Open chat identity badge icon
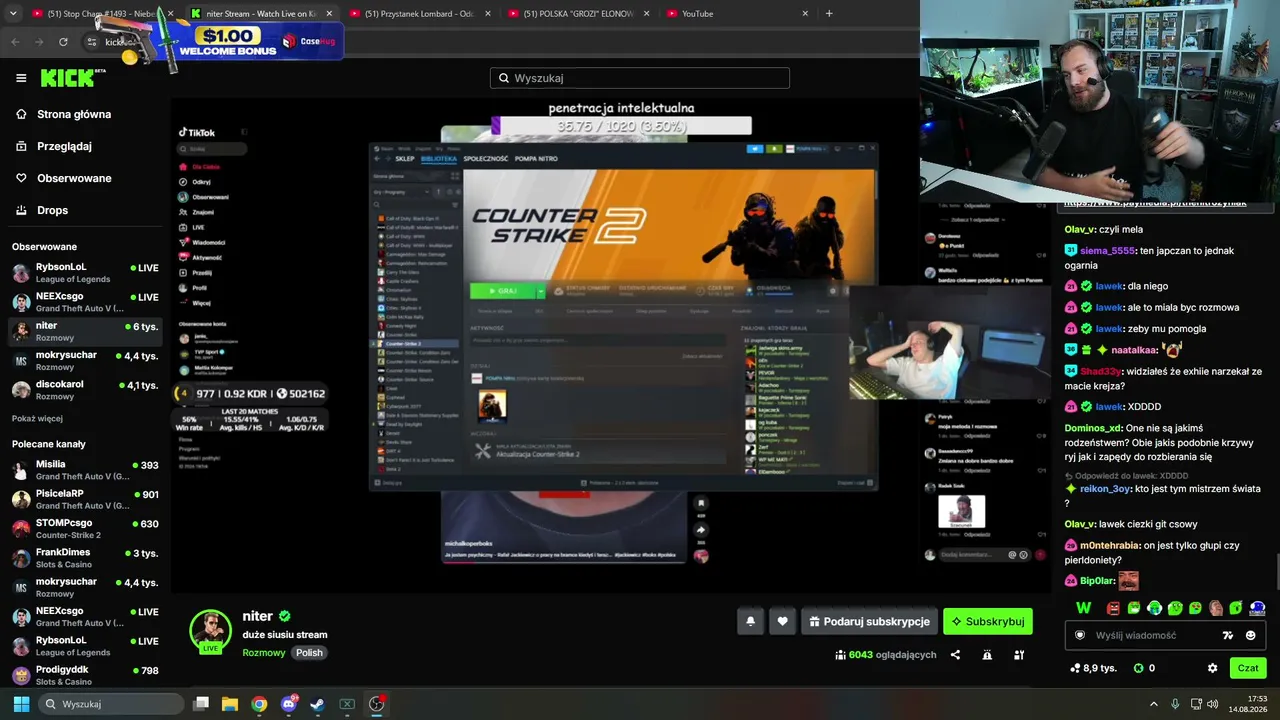This screenshot has height=720, width=1280. (1080, 635)
